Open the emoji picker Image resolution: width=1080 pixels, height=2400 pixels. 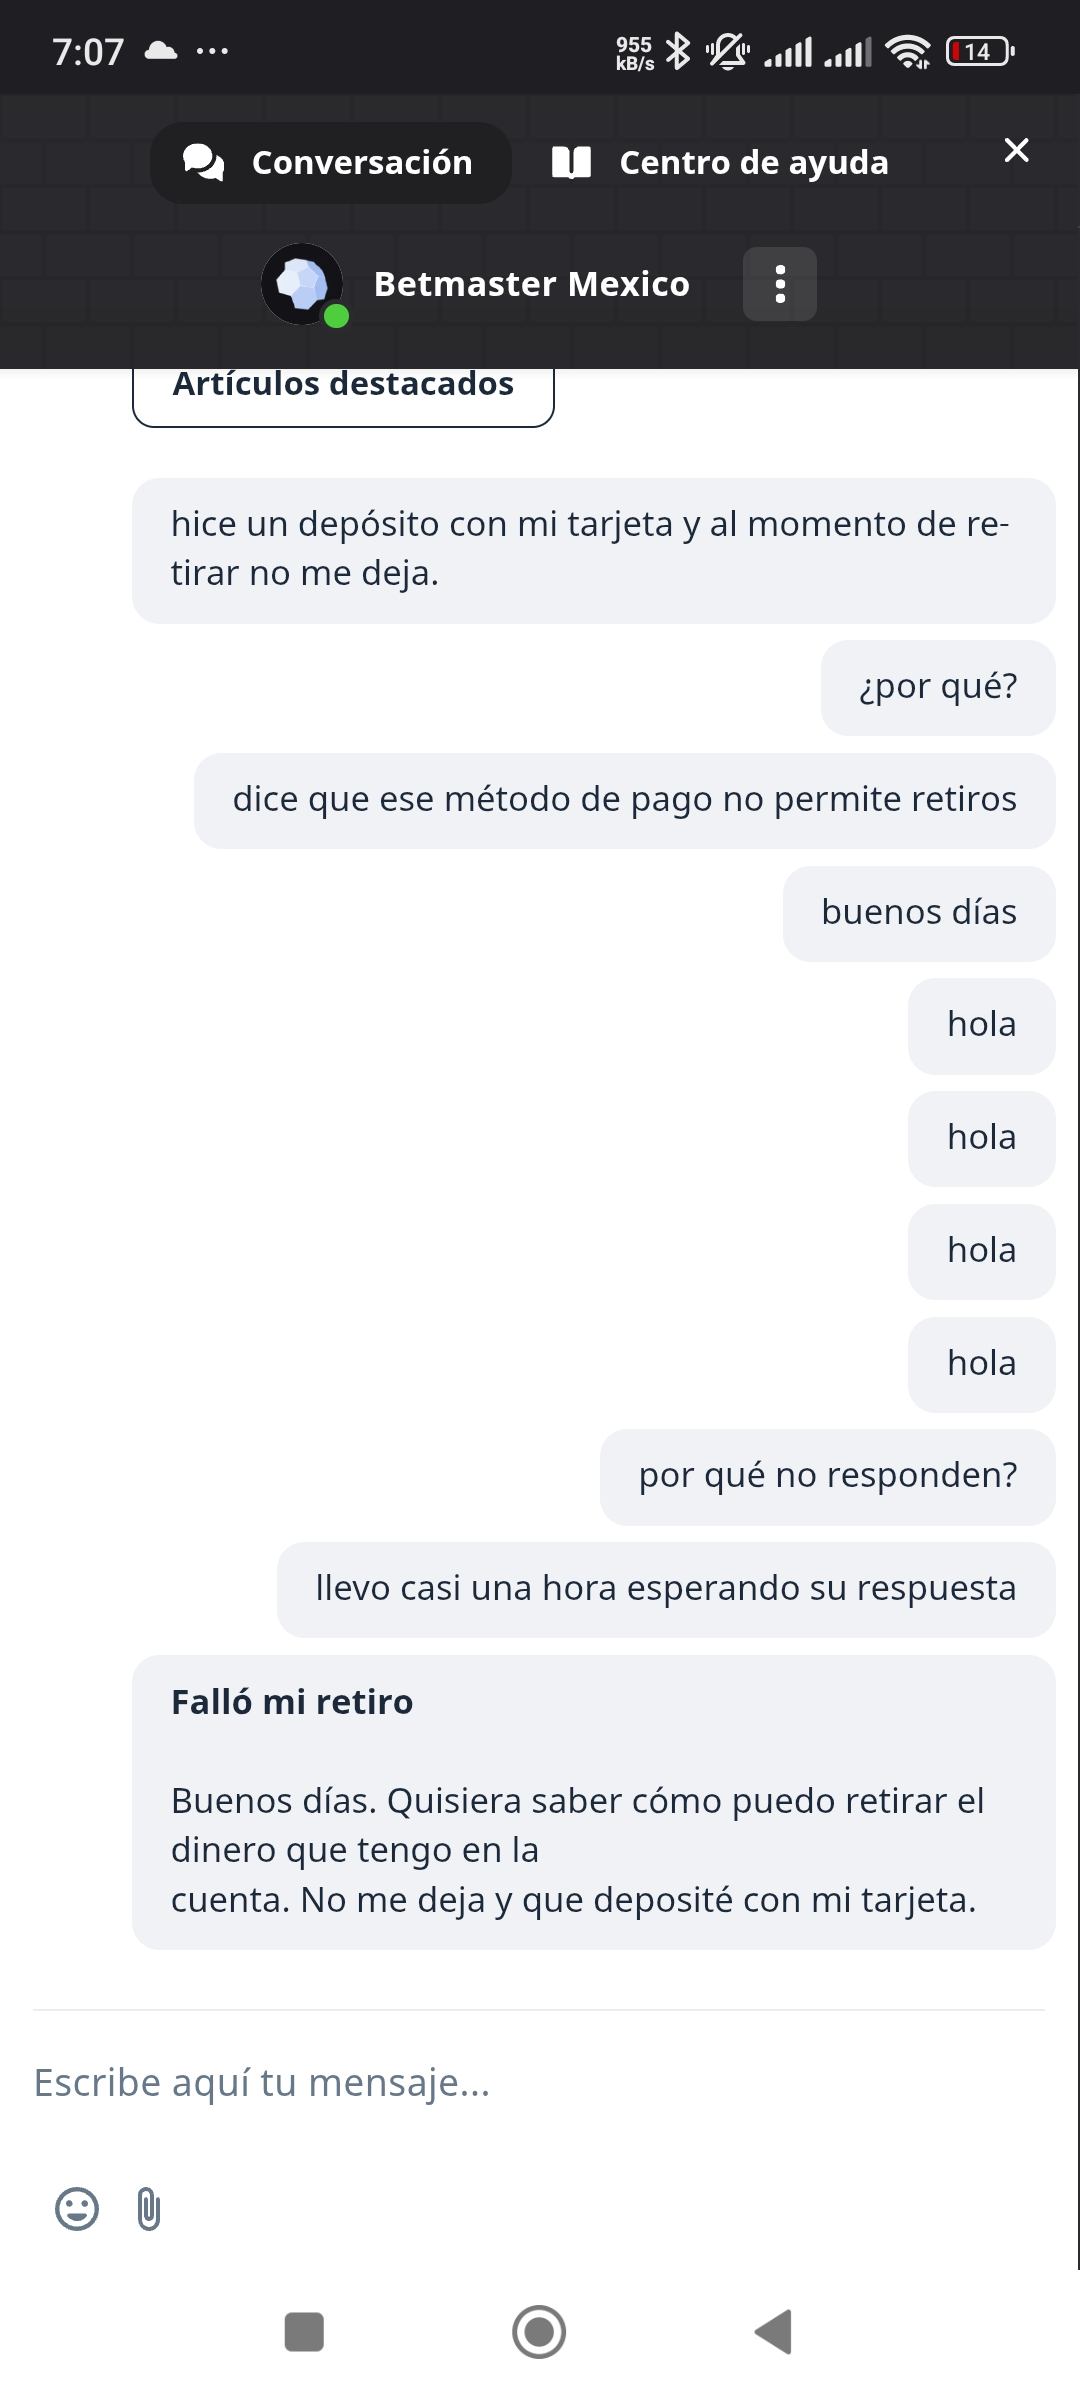77,2209
